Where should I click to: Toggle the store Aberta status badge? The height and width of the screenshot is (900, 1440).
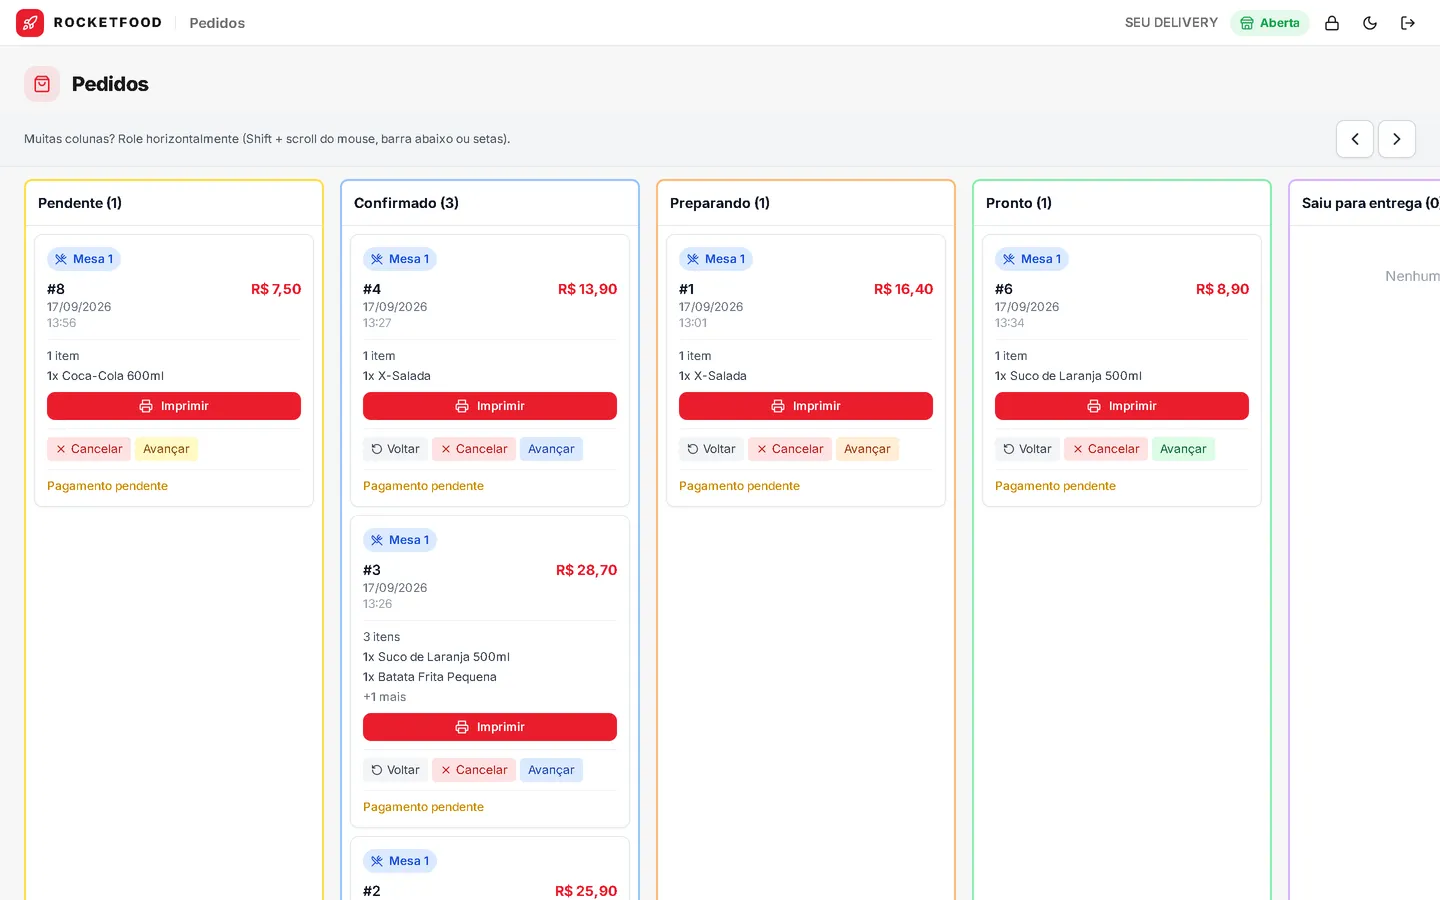(x=1270, y=23)
